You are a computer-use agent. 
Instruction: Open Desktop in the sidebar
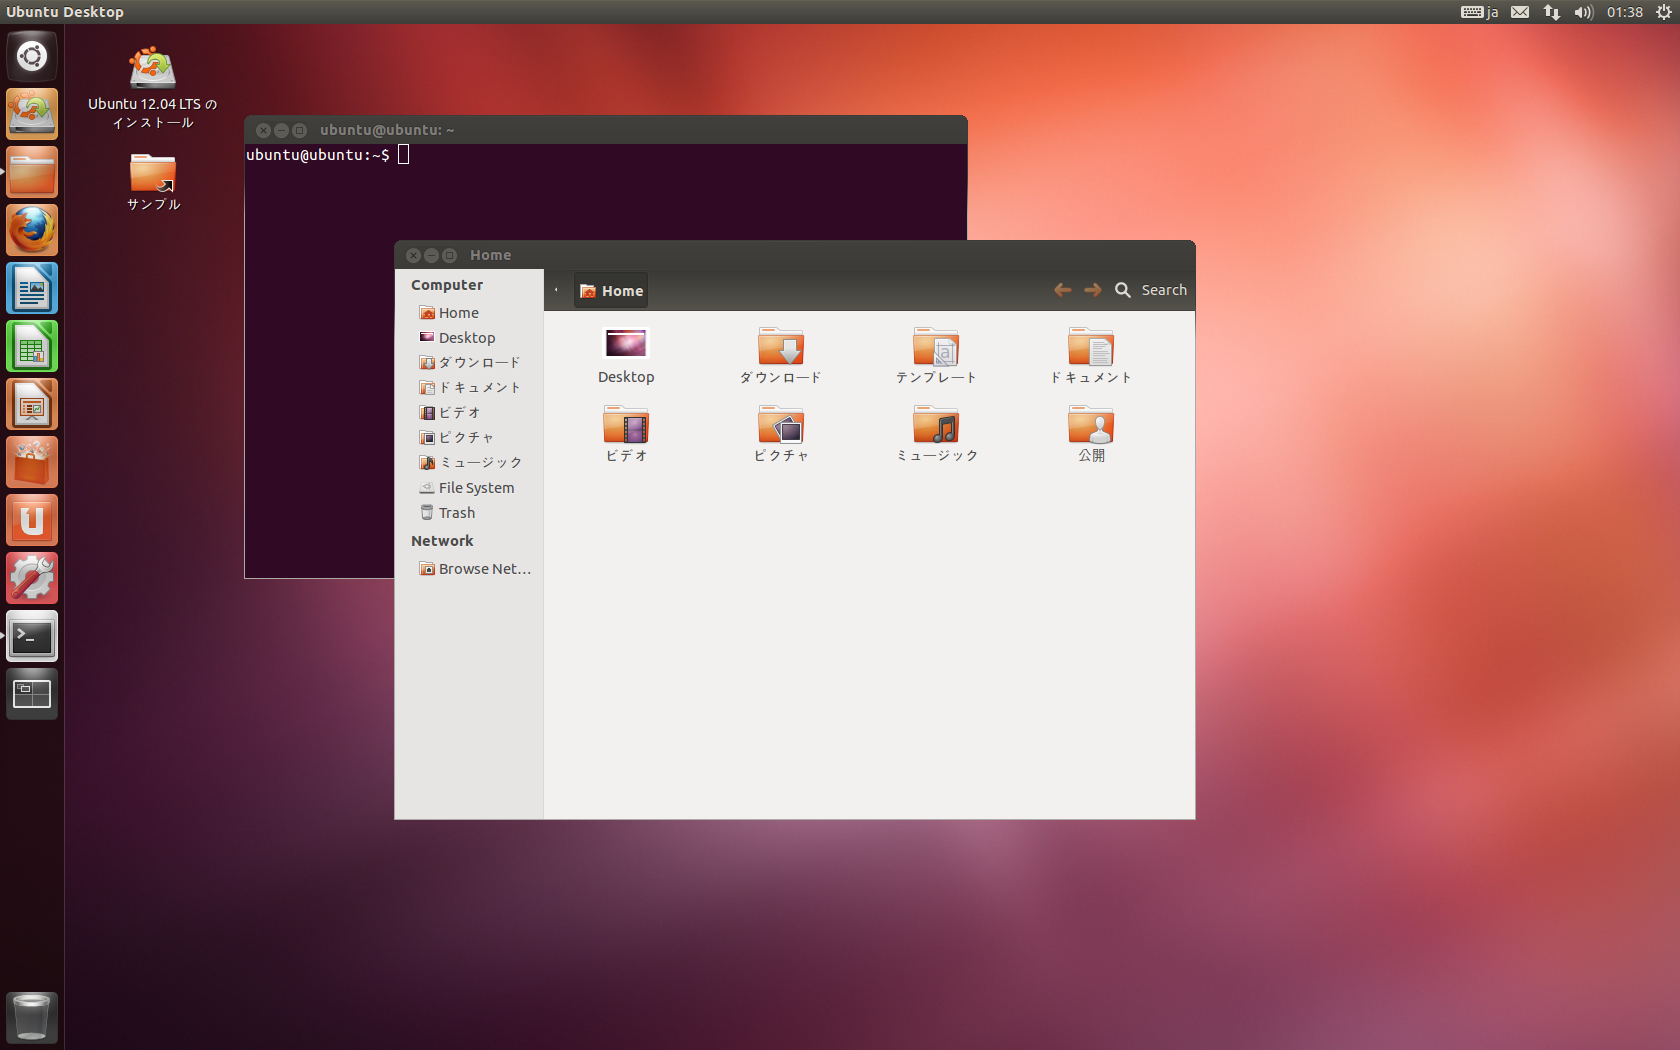tap(469, 338)
